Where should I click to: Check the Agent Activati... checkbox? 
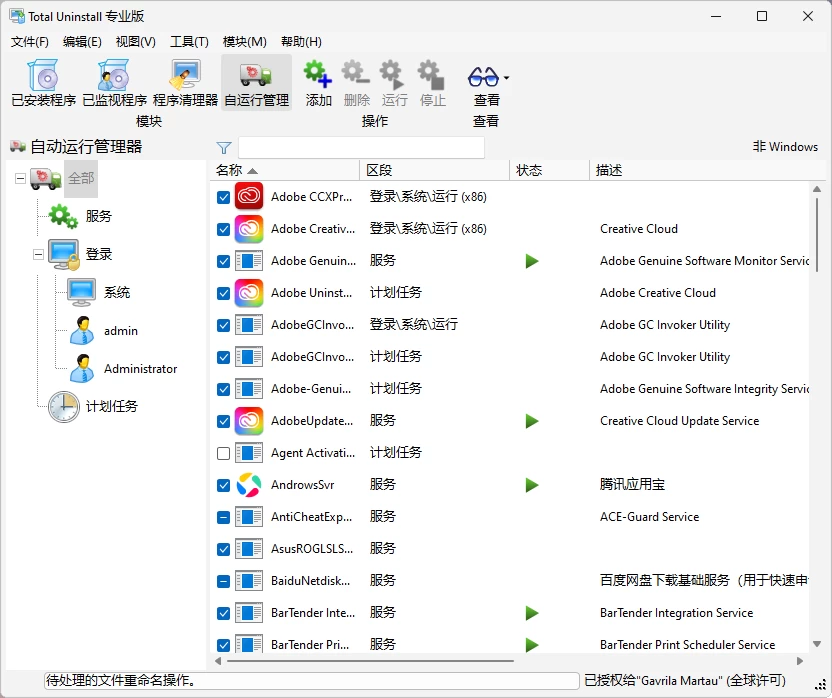pyautogui.click(x=223, y=453)
